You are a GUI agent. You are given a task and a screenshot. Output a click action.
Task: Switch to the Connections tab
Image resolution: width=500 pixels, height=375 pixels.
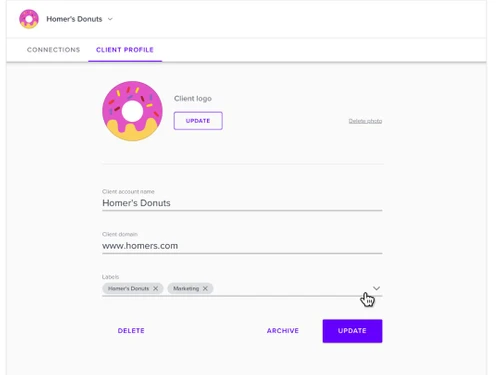pos(53,50)
